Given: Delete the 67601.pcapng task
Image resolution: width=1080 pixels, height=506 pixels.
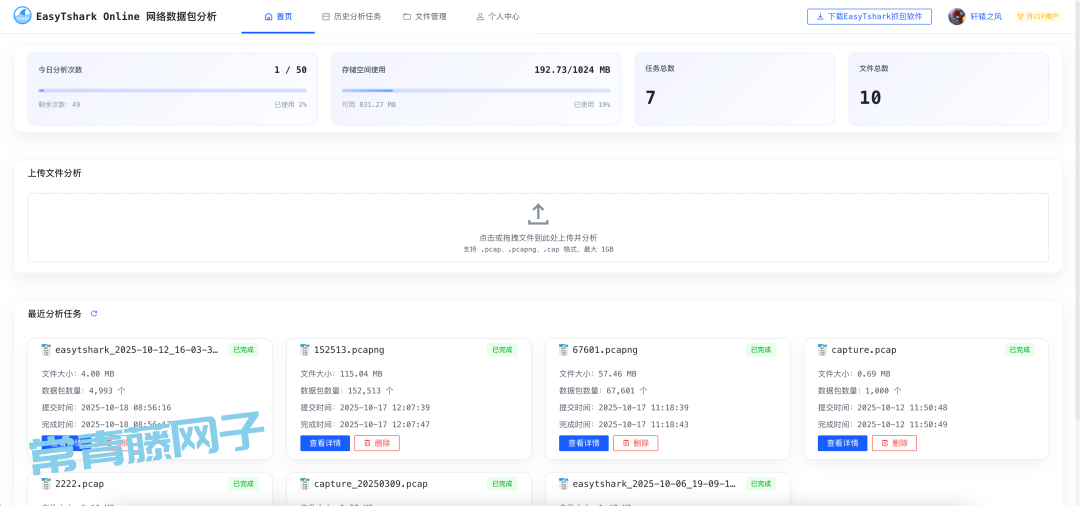Looking at the screenshot, I should pyautogui.click(x=635, y=443).
